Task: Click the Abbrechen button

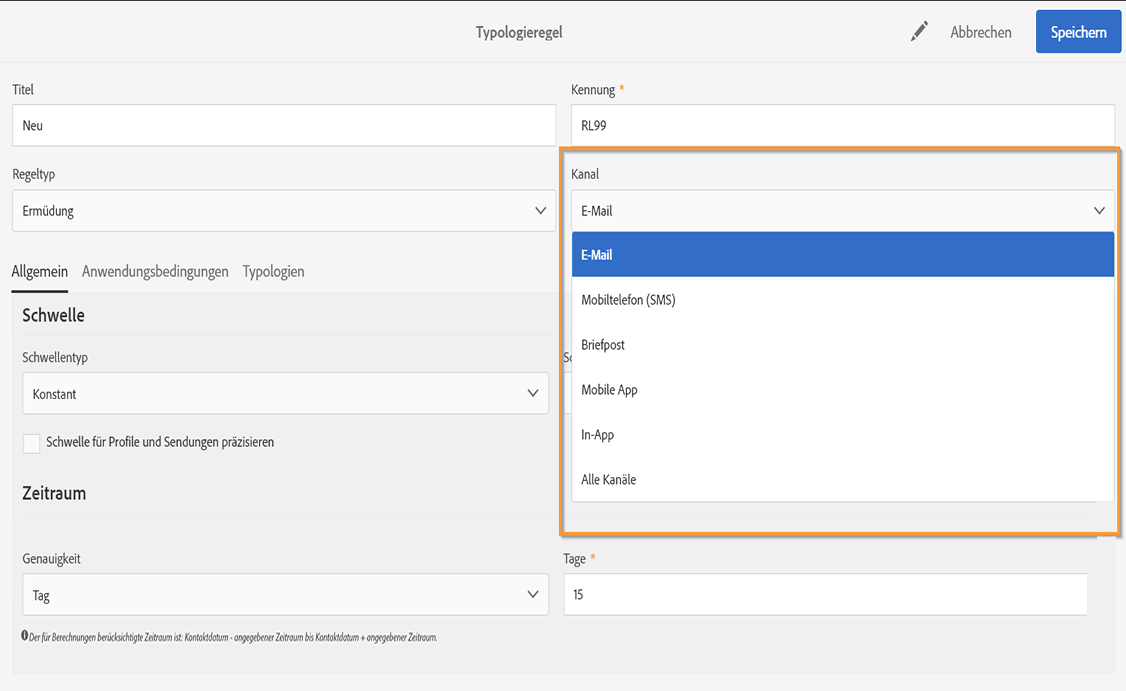Action: (x=980, y=32)
